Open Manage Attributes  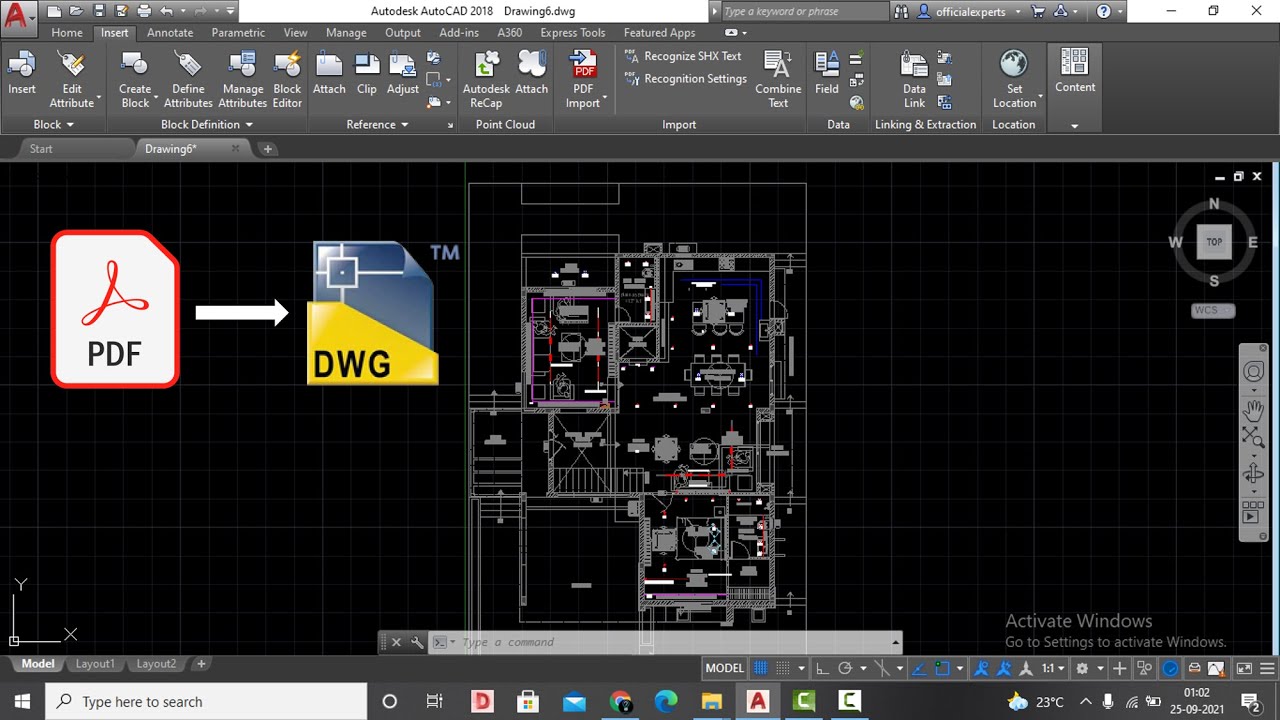coord(243,80)
